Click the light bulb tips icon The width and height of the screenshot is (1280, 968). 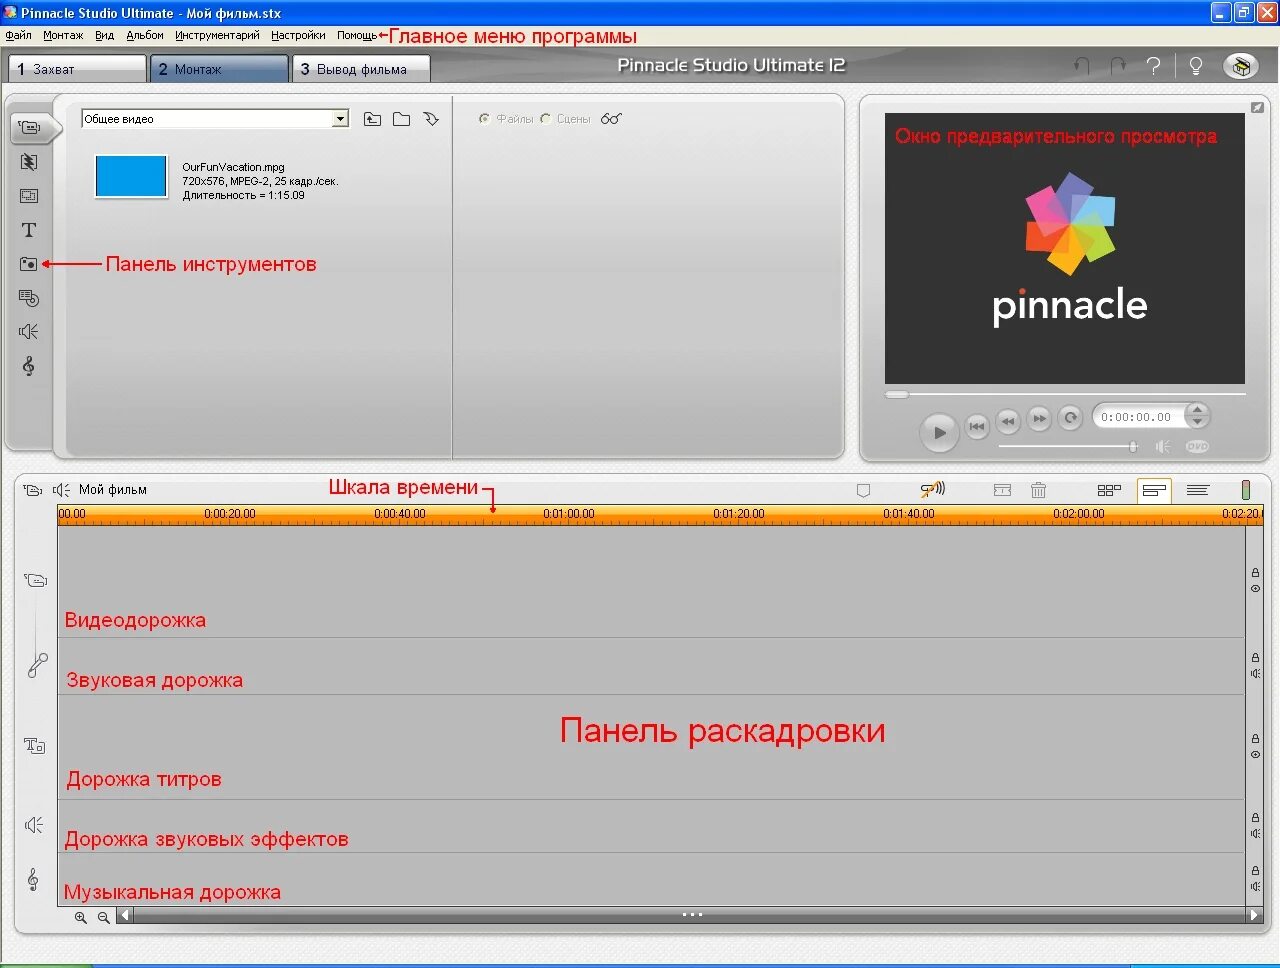(1195, 66)
